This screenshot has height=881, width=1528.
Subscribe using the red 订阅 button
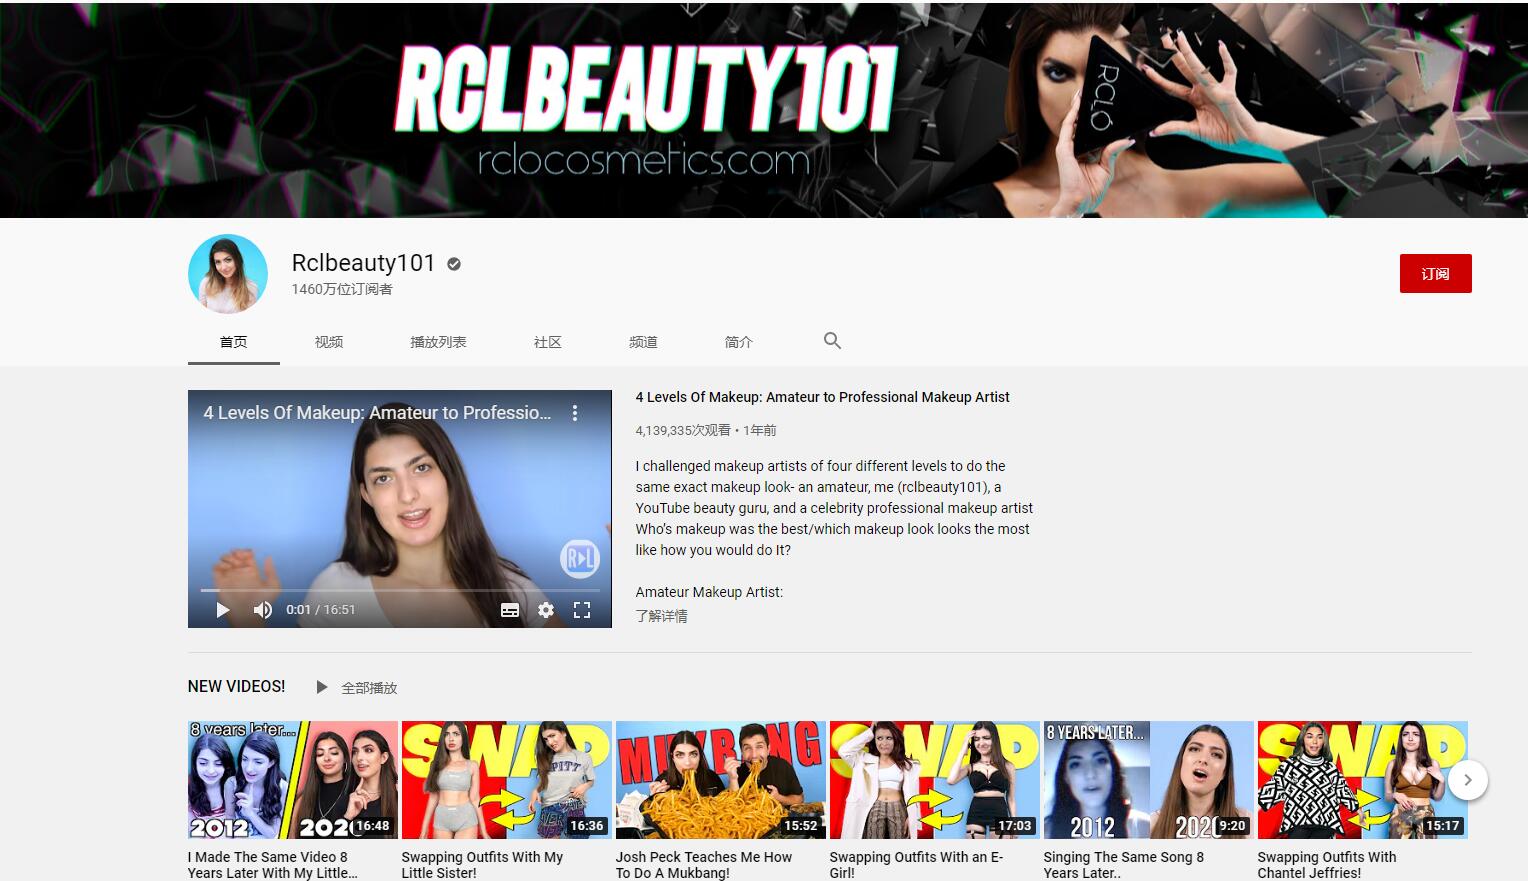pos(1435,274)
